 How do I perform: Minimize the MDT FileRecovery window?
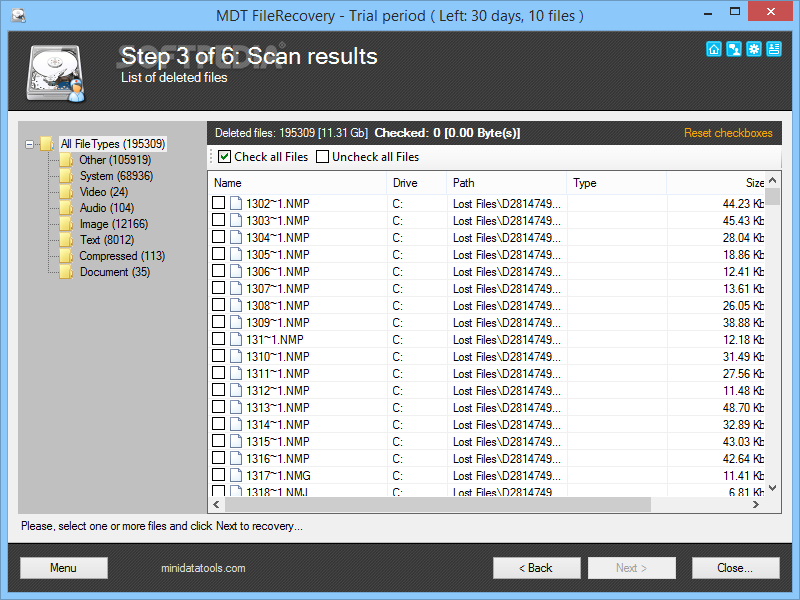708,12
